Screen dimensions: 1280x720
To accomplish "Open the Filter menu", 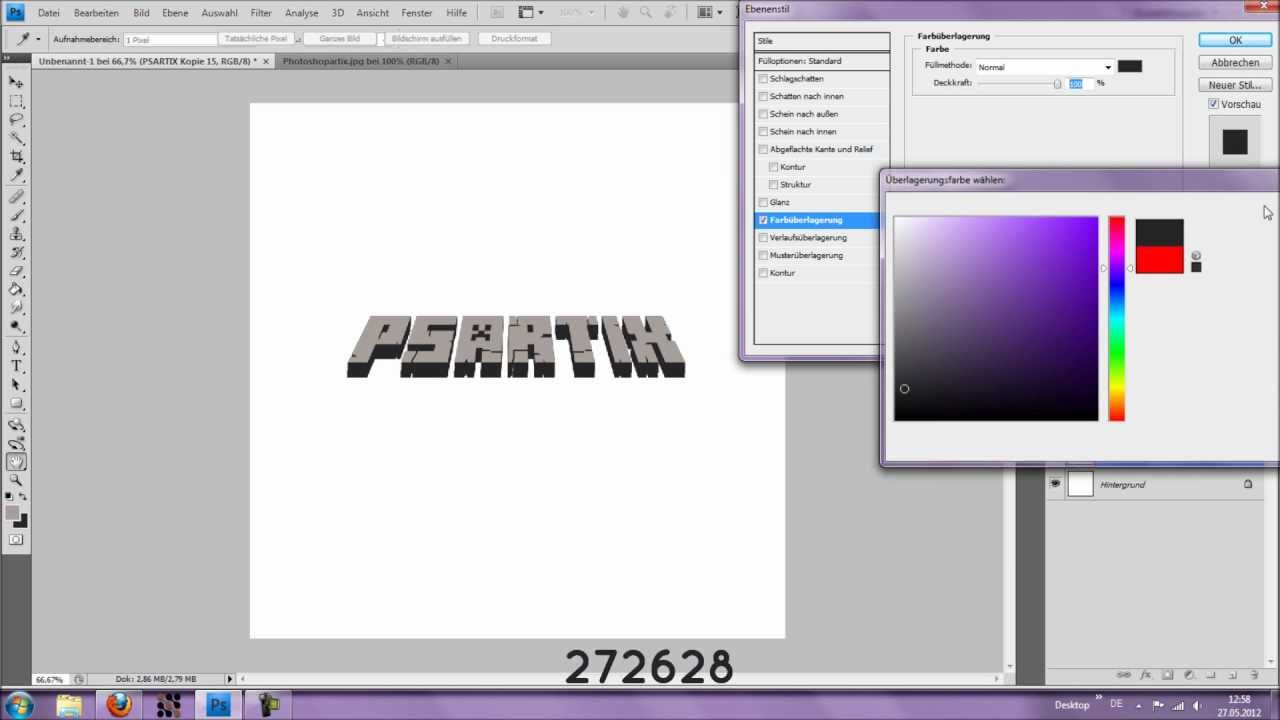I will [x=261, y=13].
